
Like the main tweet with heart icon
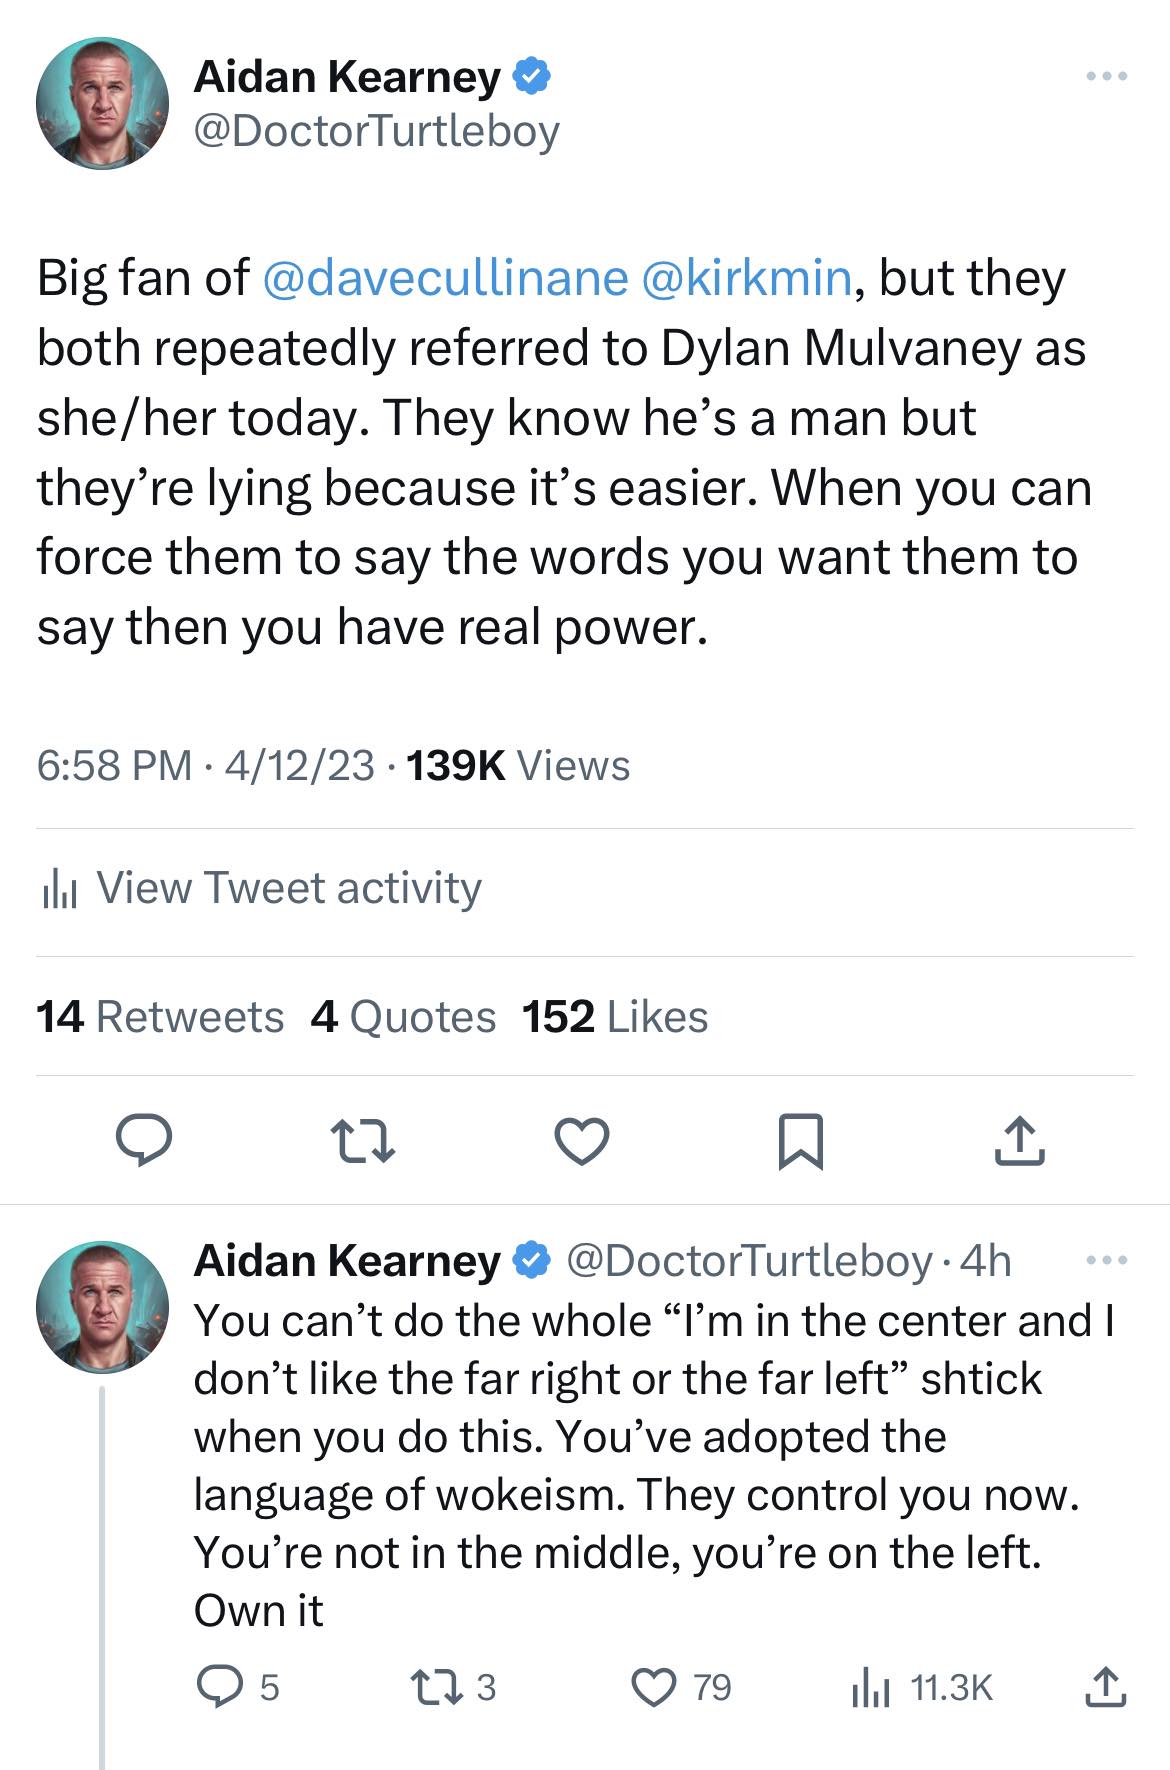click(582, 1141)
